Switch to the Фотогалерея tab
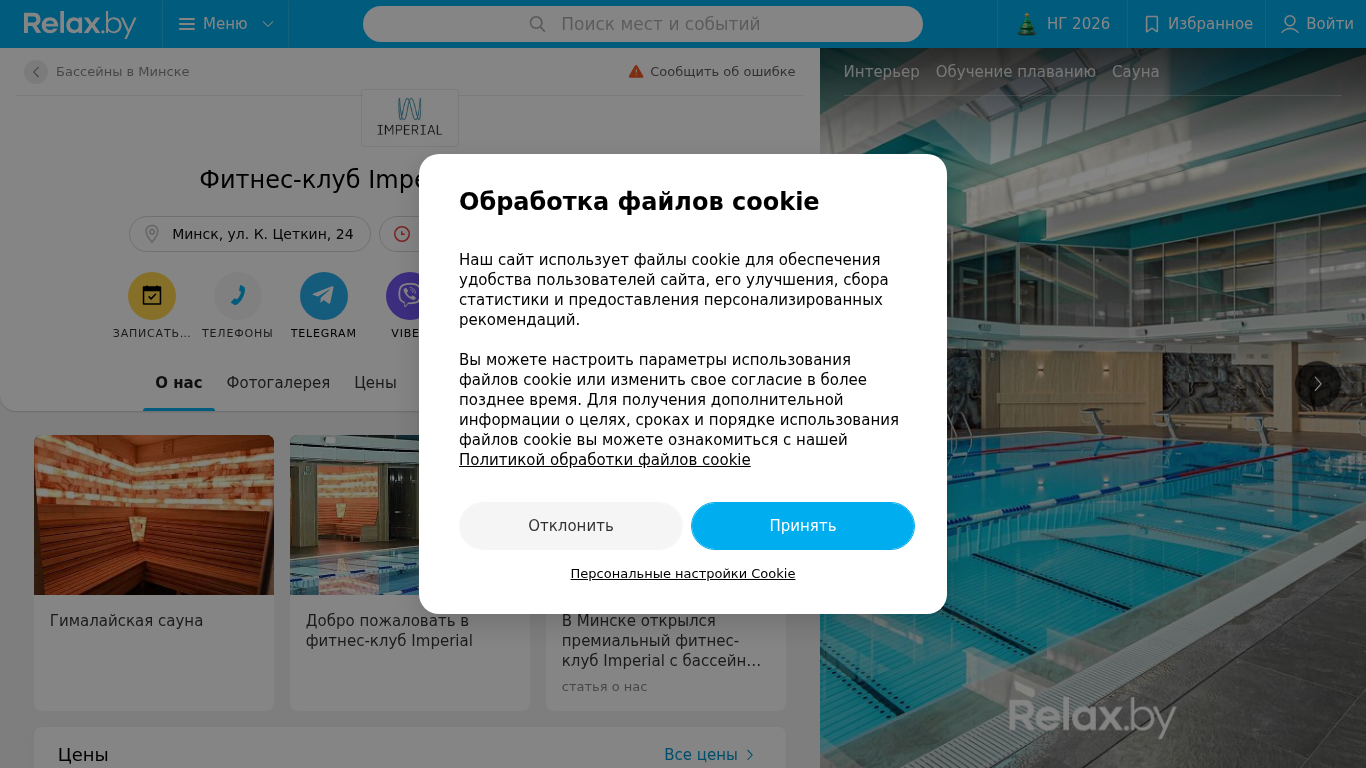The height and width of the screenshot is (768, 1366). 278,383
